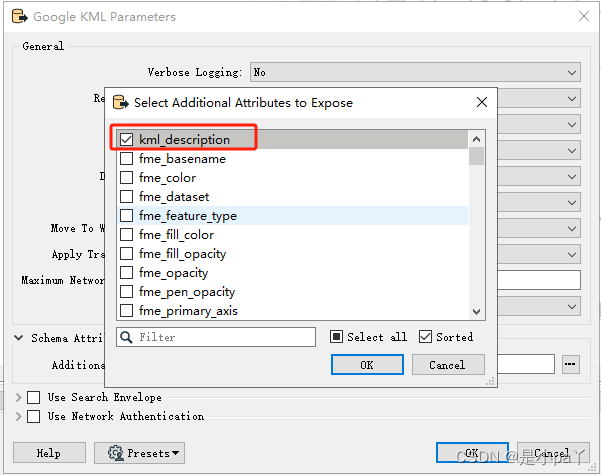Screen dimensions: 601x475
Task: Check the fme_opacity attribute checkbox
Action: pyautogui.click(x=126, y=273)
